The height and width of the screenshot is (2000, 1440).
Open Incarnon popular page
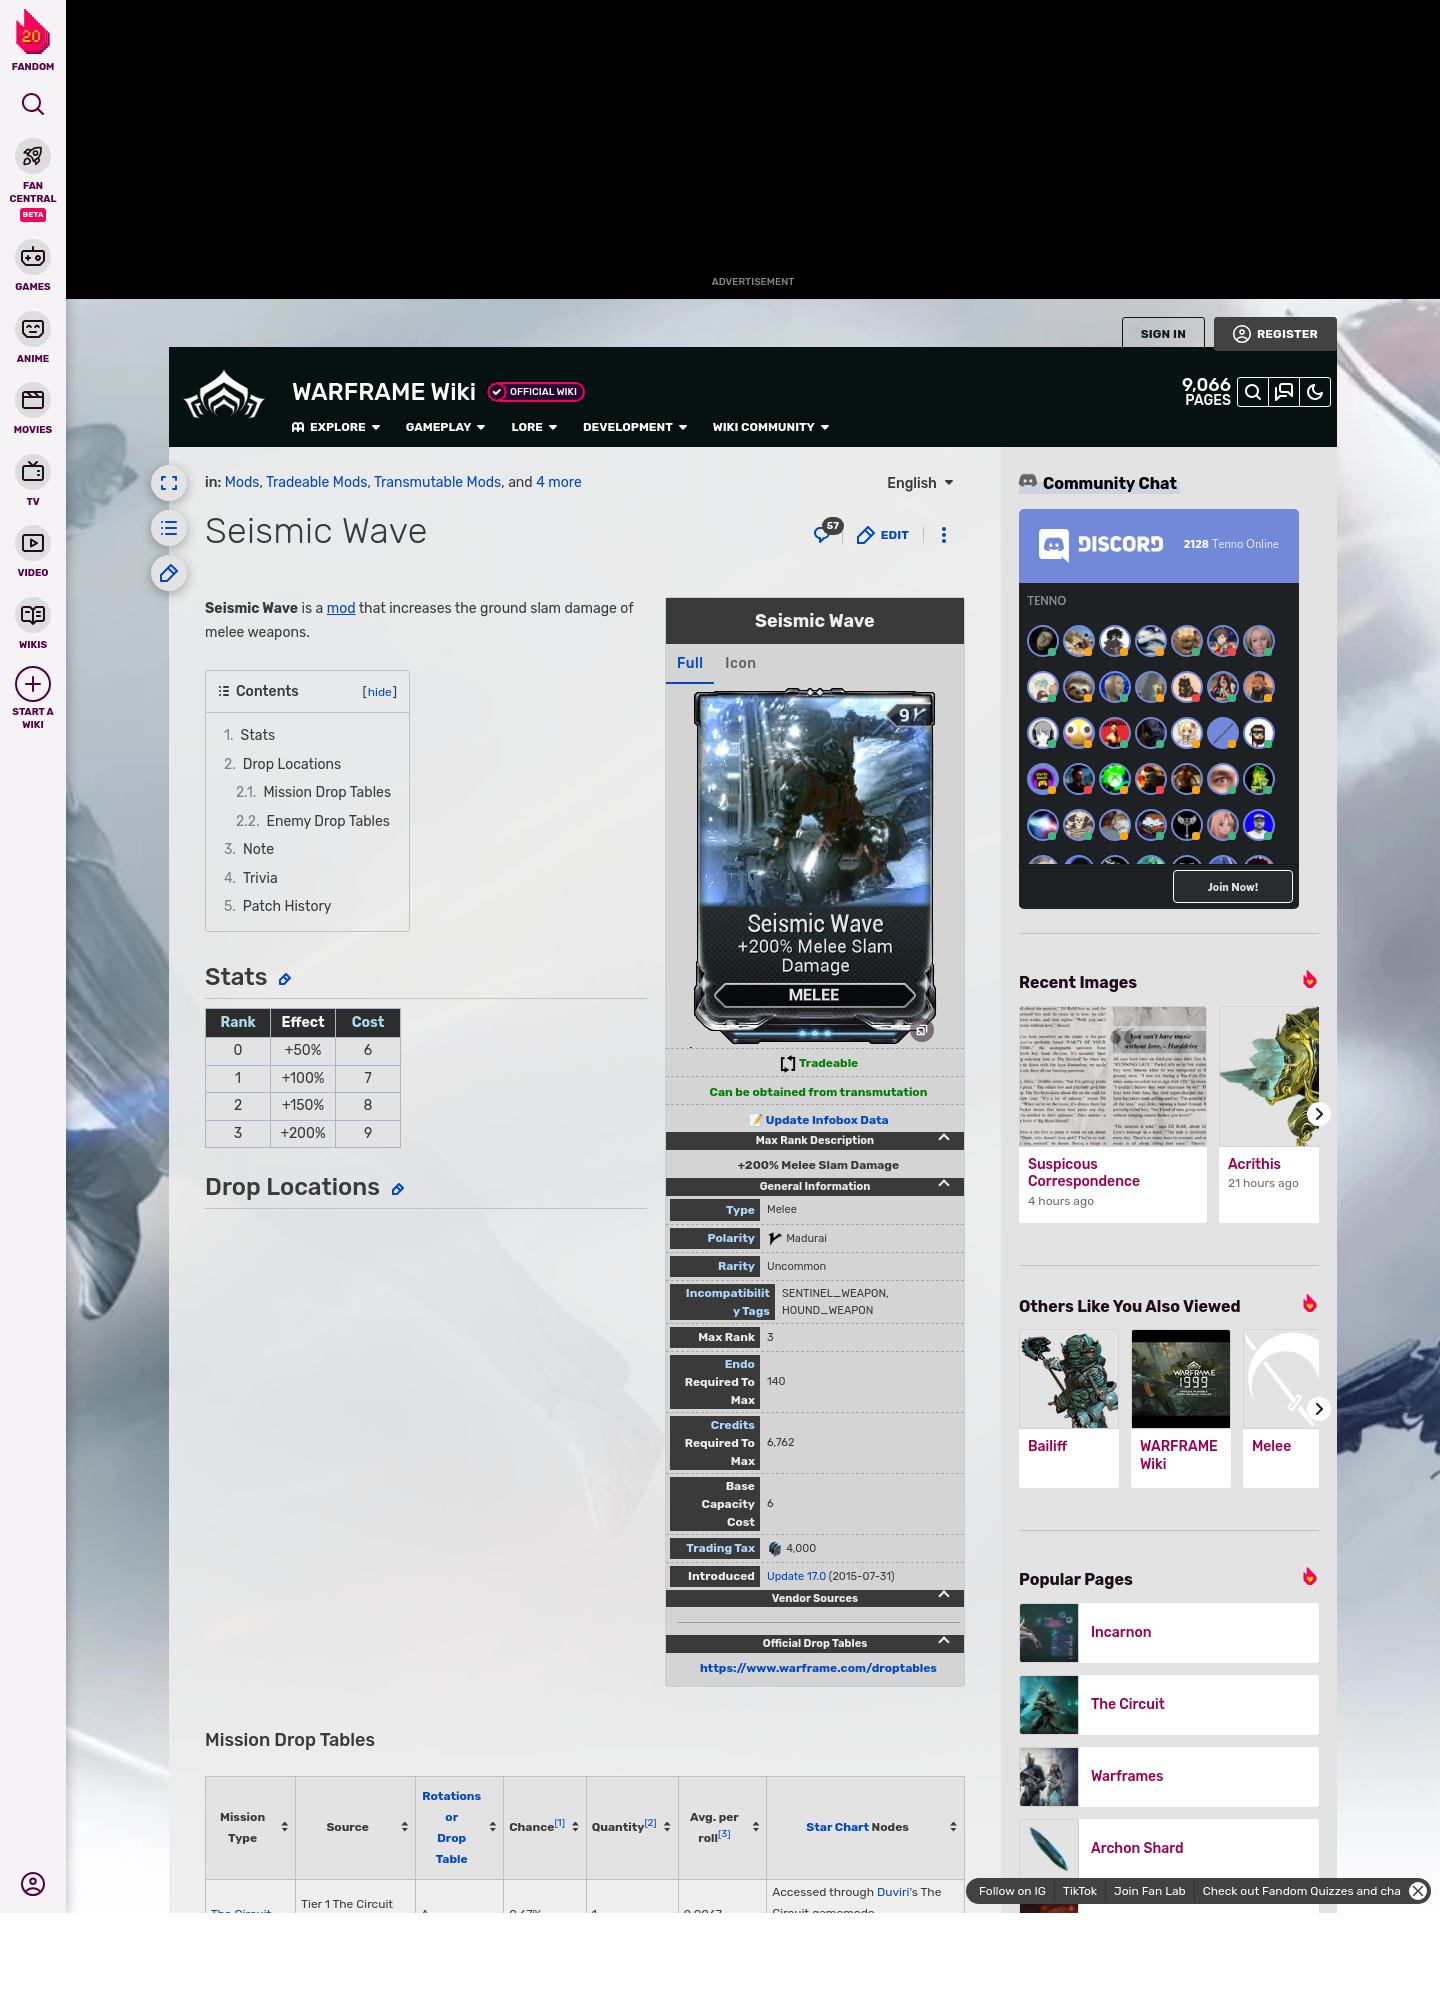(1169, 1633)
